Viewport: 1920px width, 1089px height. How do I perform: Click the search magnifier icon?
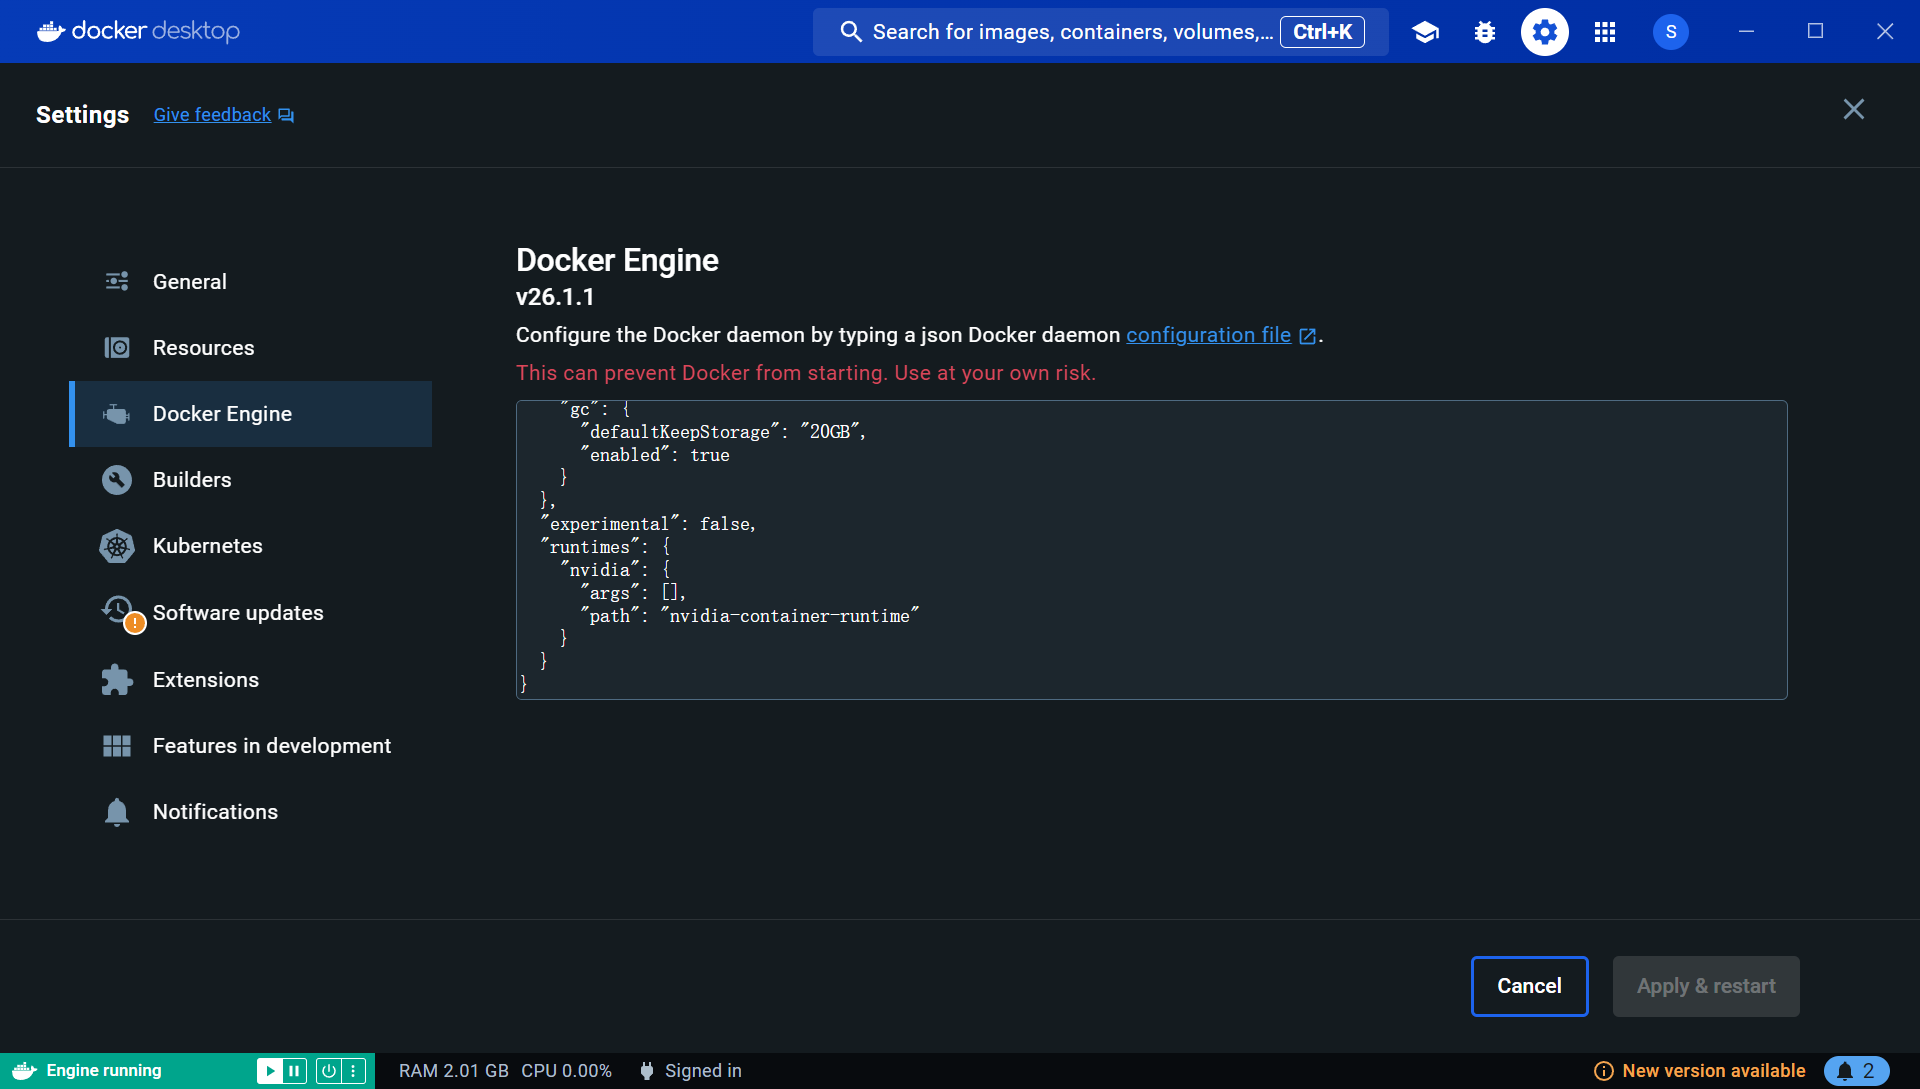(851, 32)
